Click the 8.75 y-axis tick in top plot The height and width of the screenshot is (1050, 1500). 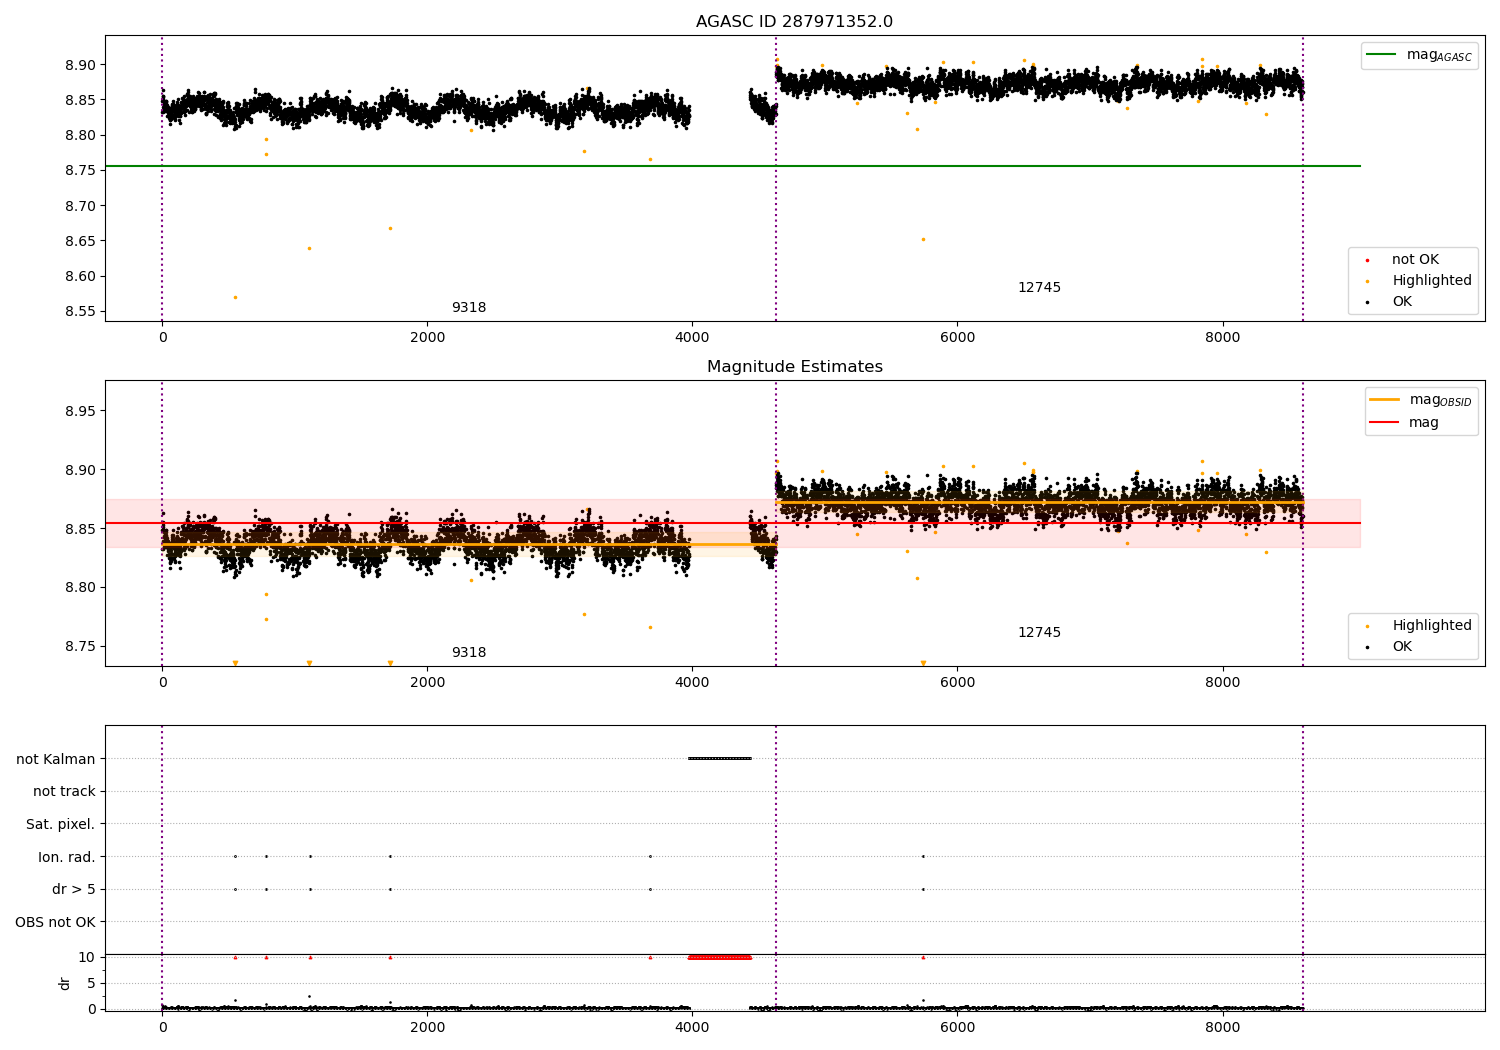(80, 171)
